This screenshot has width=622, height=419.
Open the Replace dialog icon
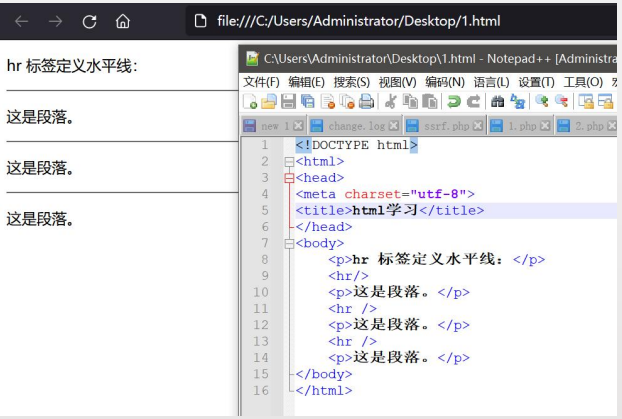(517, 101)
